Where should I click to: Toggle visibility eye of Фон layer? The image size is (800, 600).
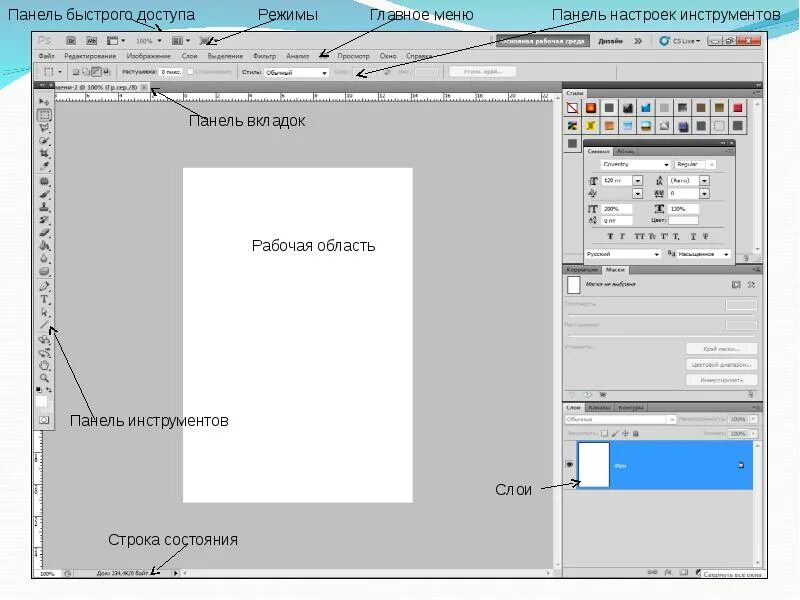569,465
